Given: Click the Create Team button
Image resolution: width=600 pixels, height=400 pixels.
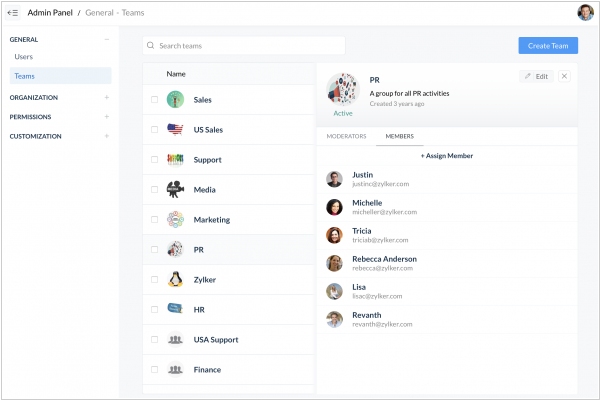Looking at the screenshot, I should click(x=547, y=46).
